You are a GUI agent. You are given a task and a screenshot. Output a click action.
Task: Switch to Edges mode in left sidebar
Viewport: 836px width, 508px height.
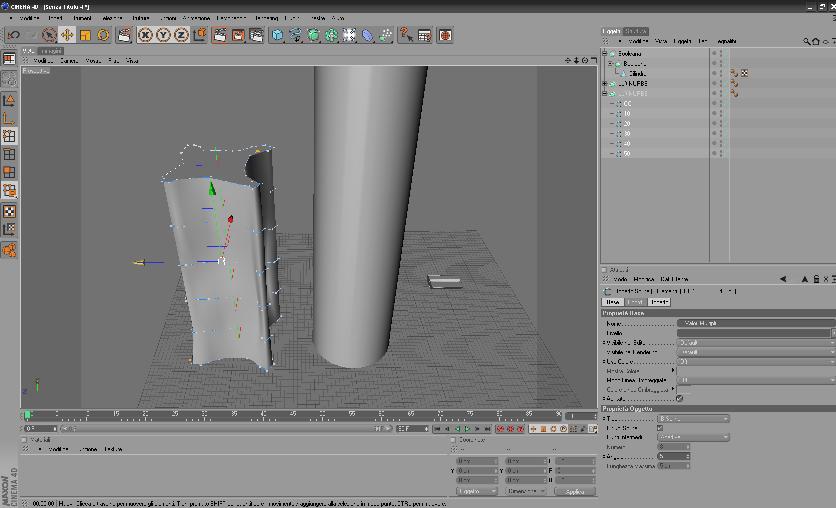click(x=9, y=154)
